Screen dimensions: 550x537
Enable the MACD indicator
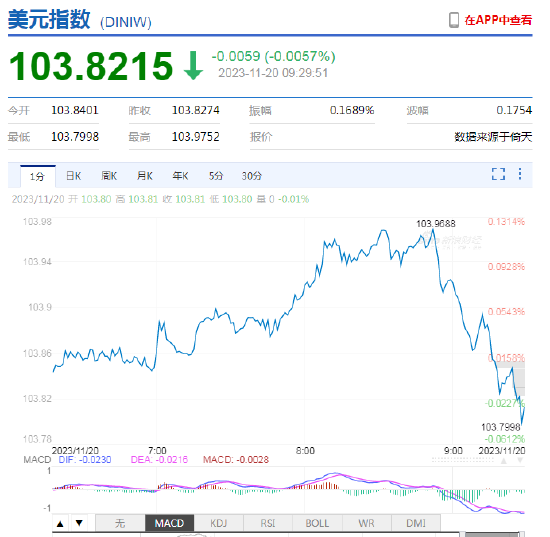169,524
